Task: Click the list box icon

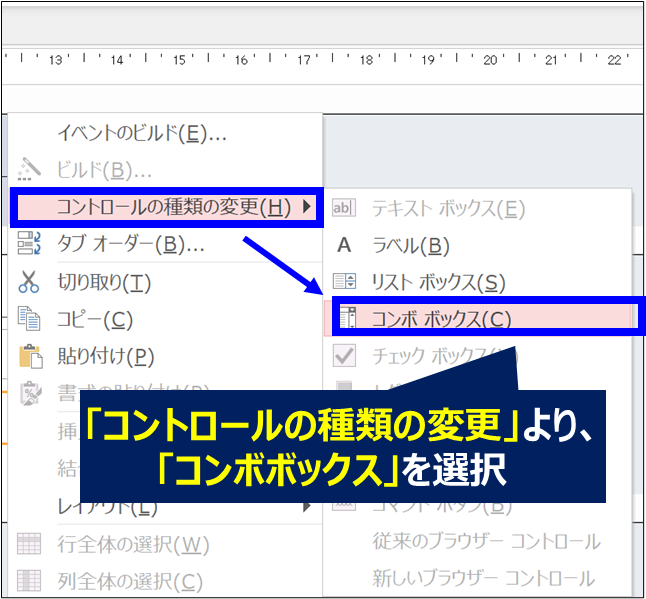Action: coord(344,282)
